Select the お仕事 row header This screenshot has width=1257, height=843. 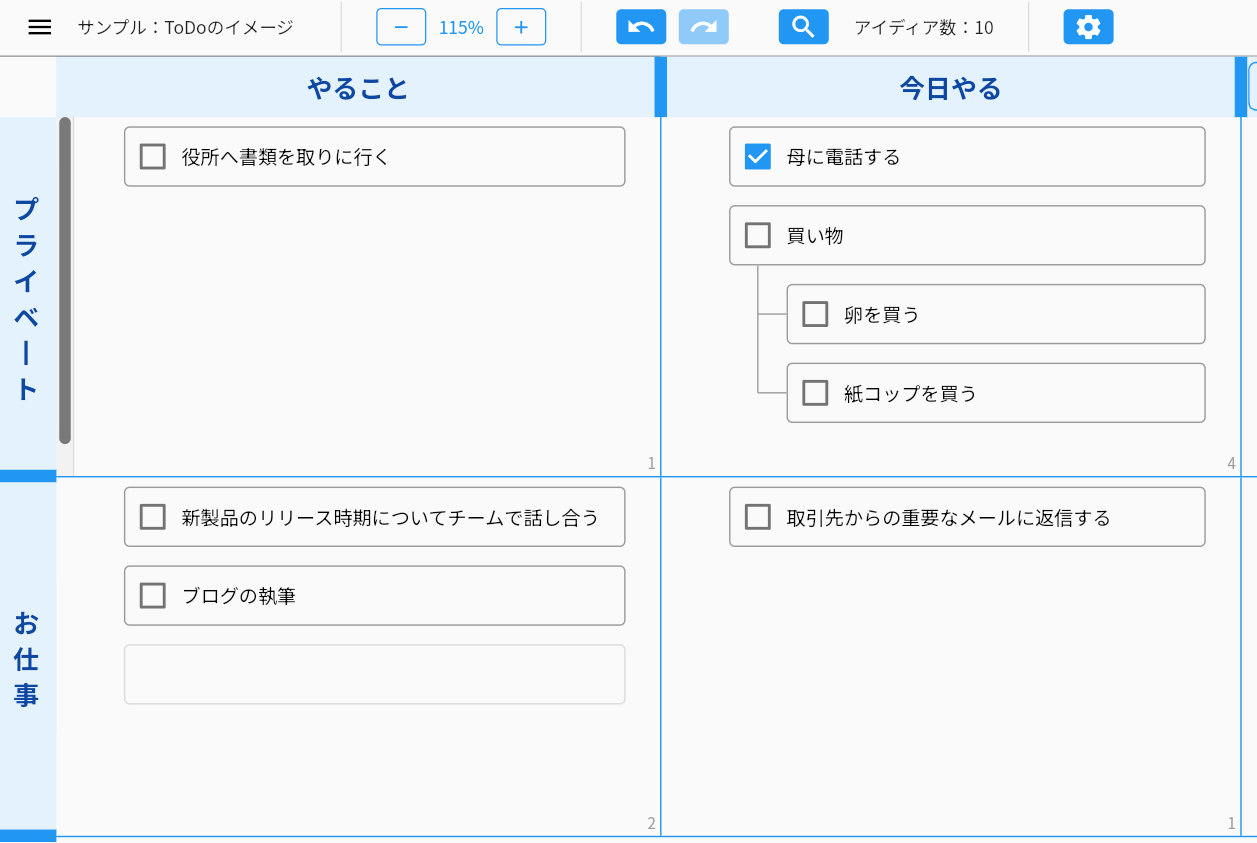click(x=27, y=656)
